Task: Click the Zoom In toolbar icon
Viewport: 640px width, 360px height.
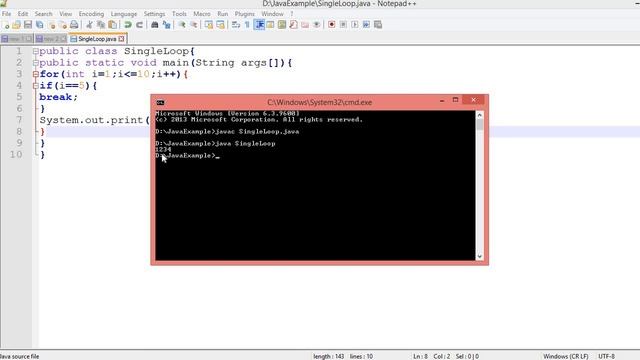Action: tap(182, 25)
